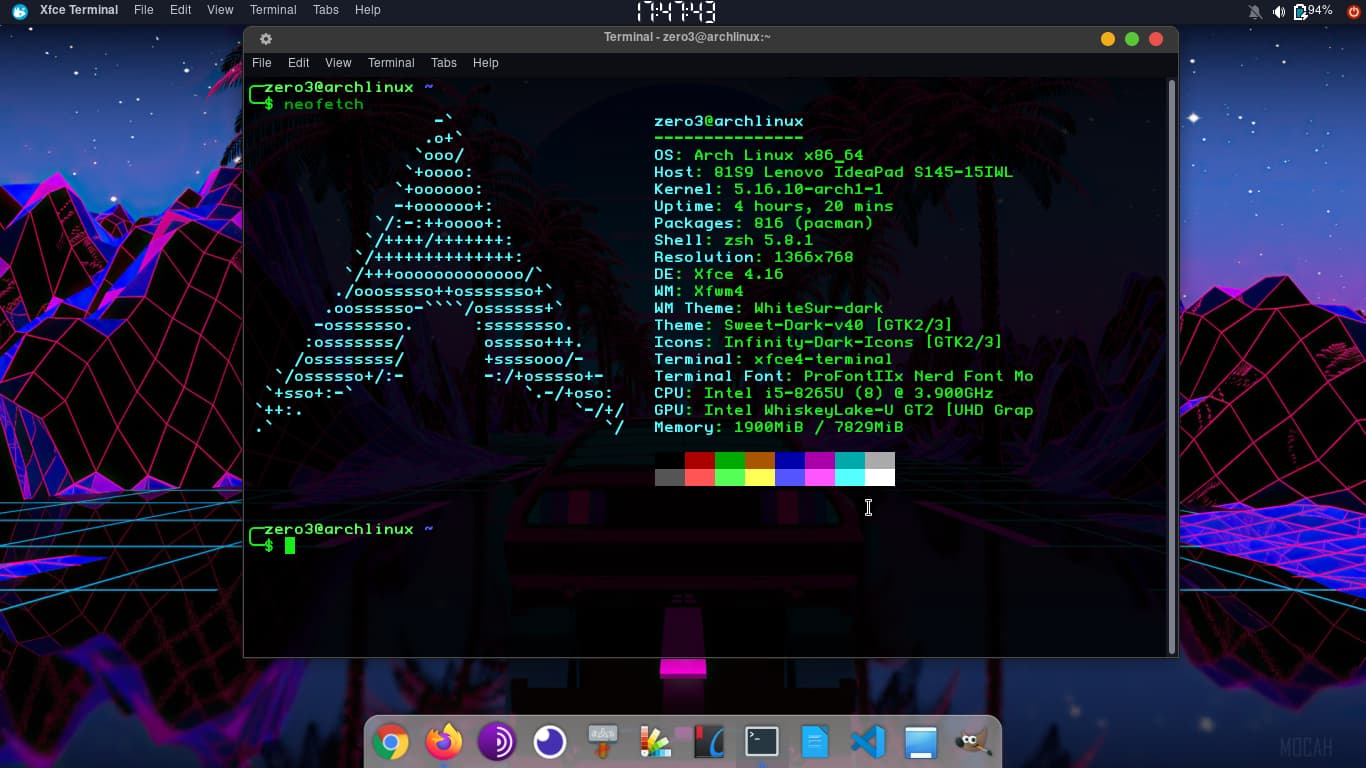Open Terminal menu in terminal window menubar
The image size is (1366, 768).
[x=391, y=63]
